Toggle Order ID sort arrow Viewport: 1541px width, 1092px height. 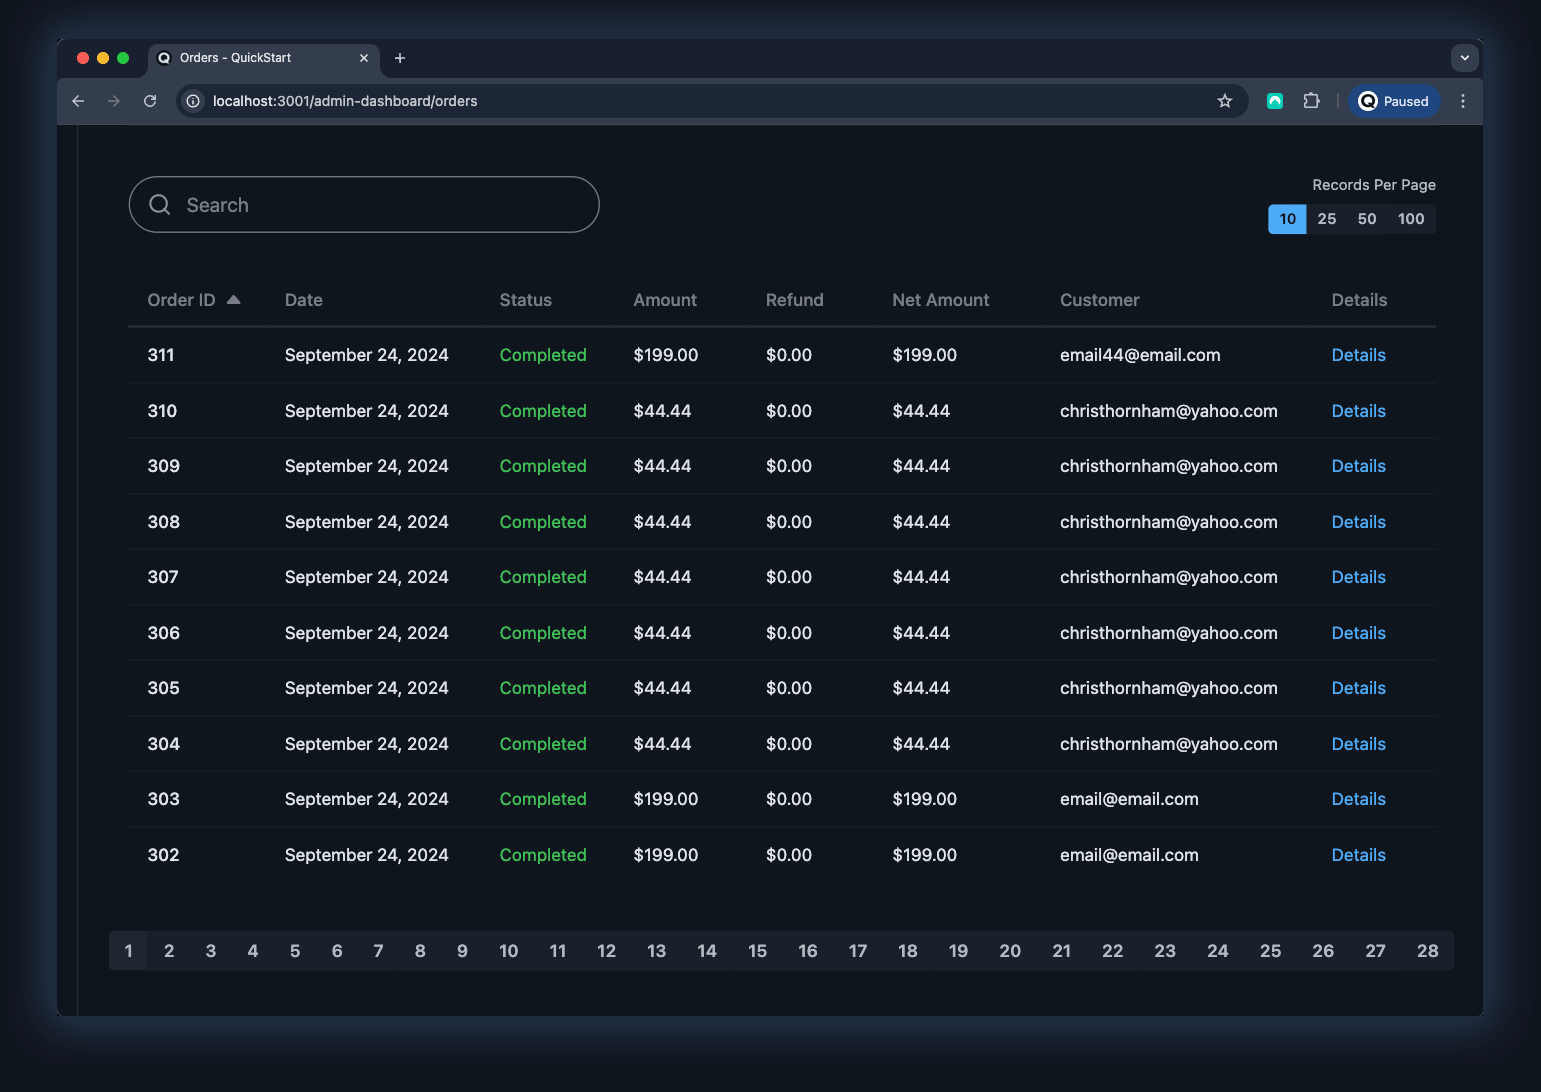pos(233,300)
